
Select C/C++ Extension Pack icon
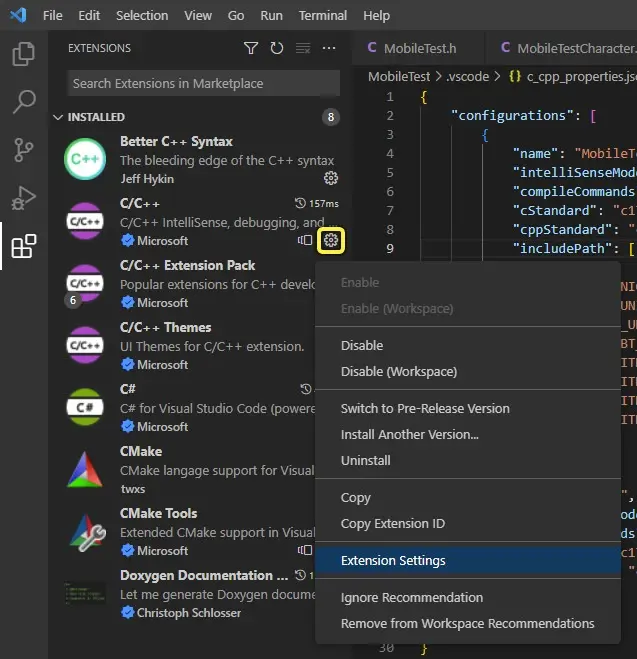click(85, 283)
